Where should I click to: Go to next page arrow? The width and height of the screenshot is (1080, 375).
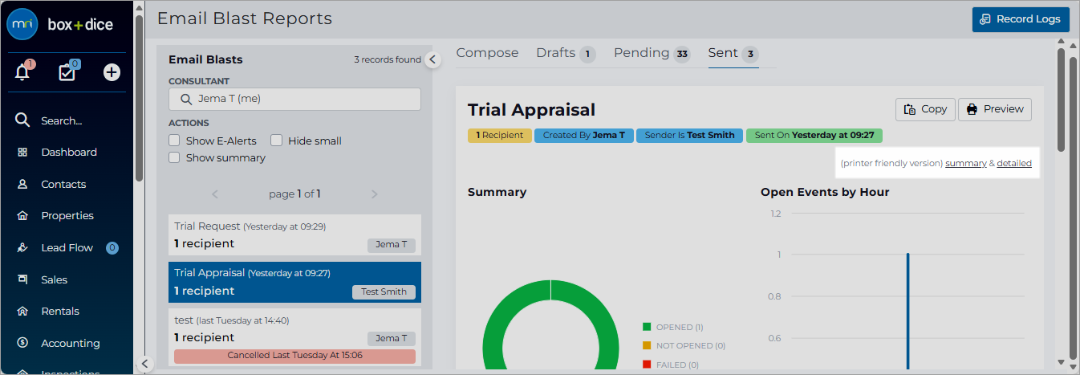coord(374,194)
